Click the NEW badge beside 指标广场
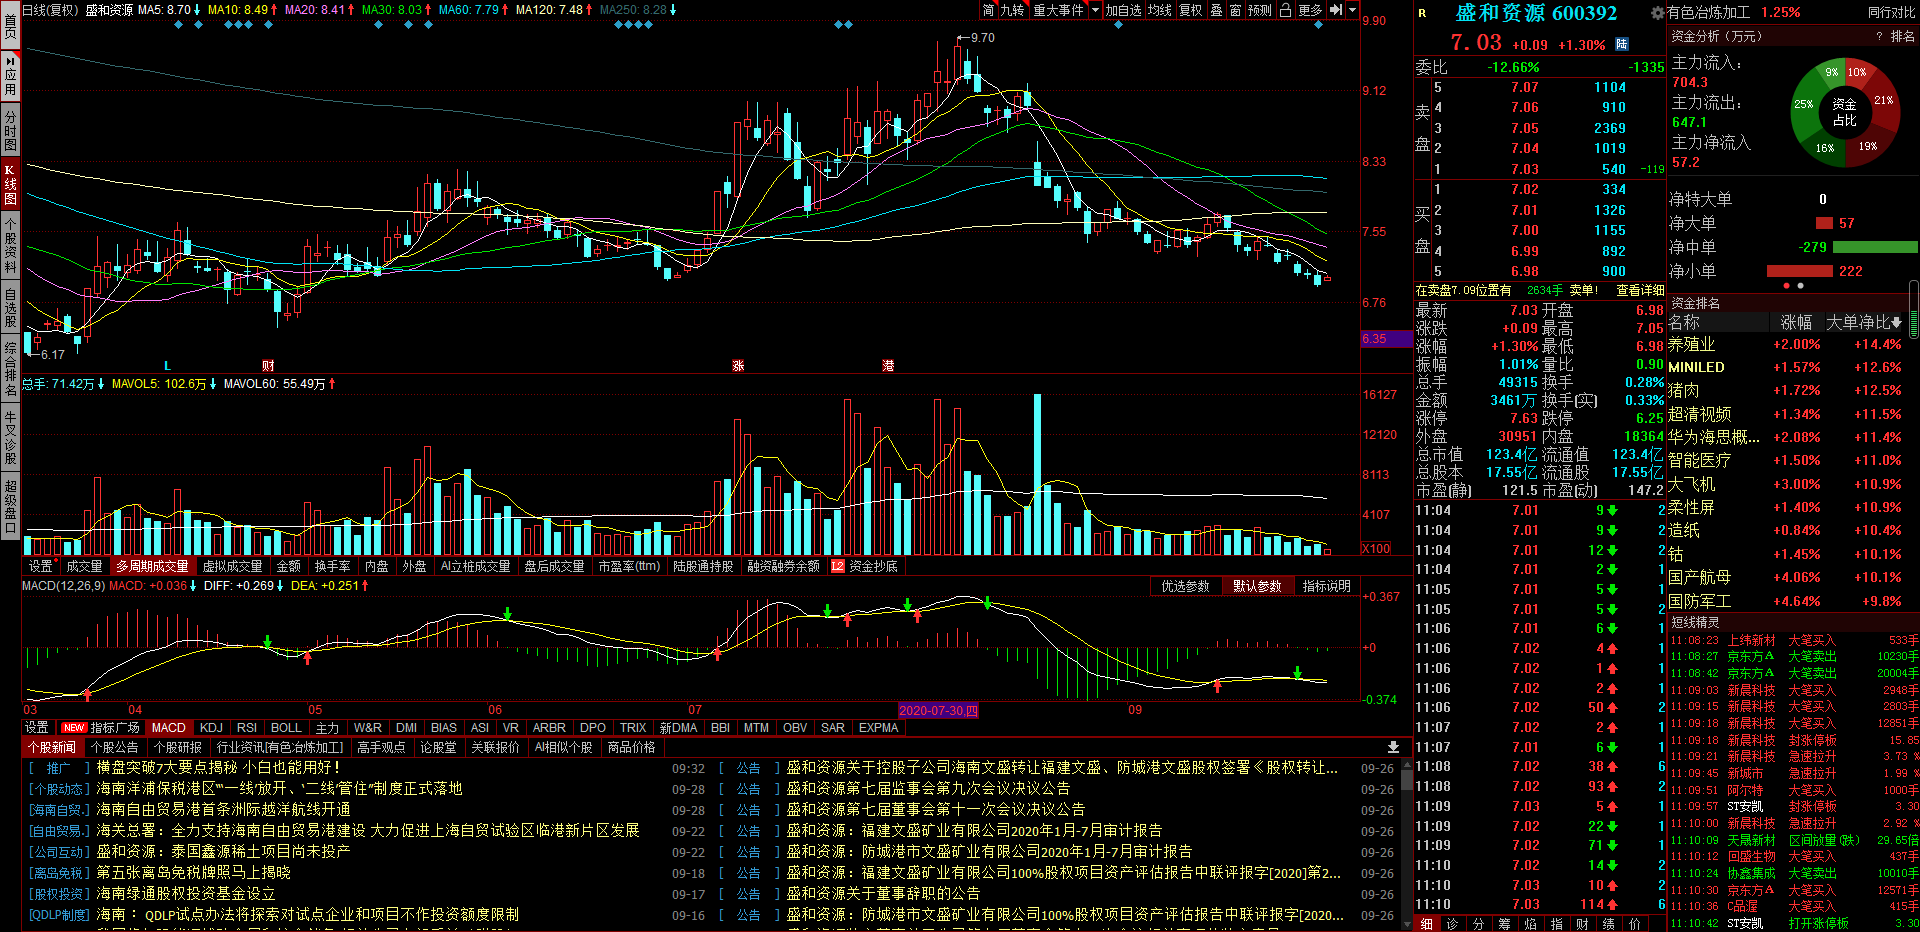 click(x=74, y=728)
